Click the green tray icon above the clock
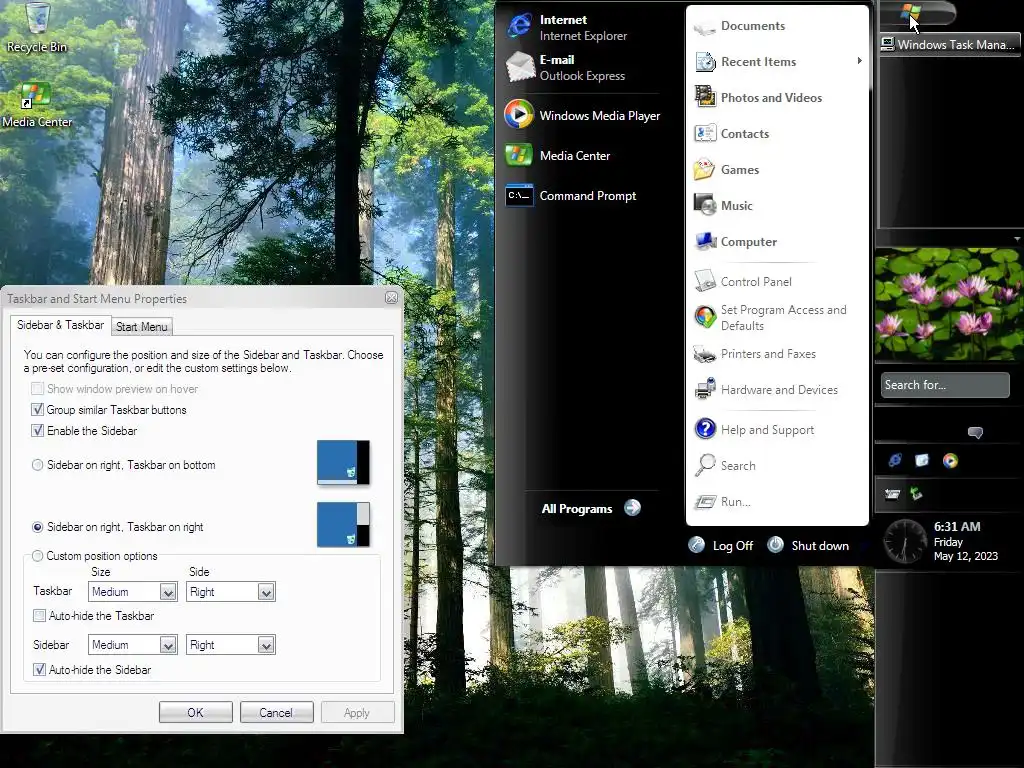1024x768 pixels. 916,494
